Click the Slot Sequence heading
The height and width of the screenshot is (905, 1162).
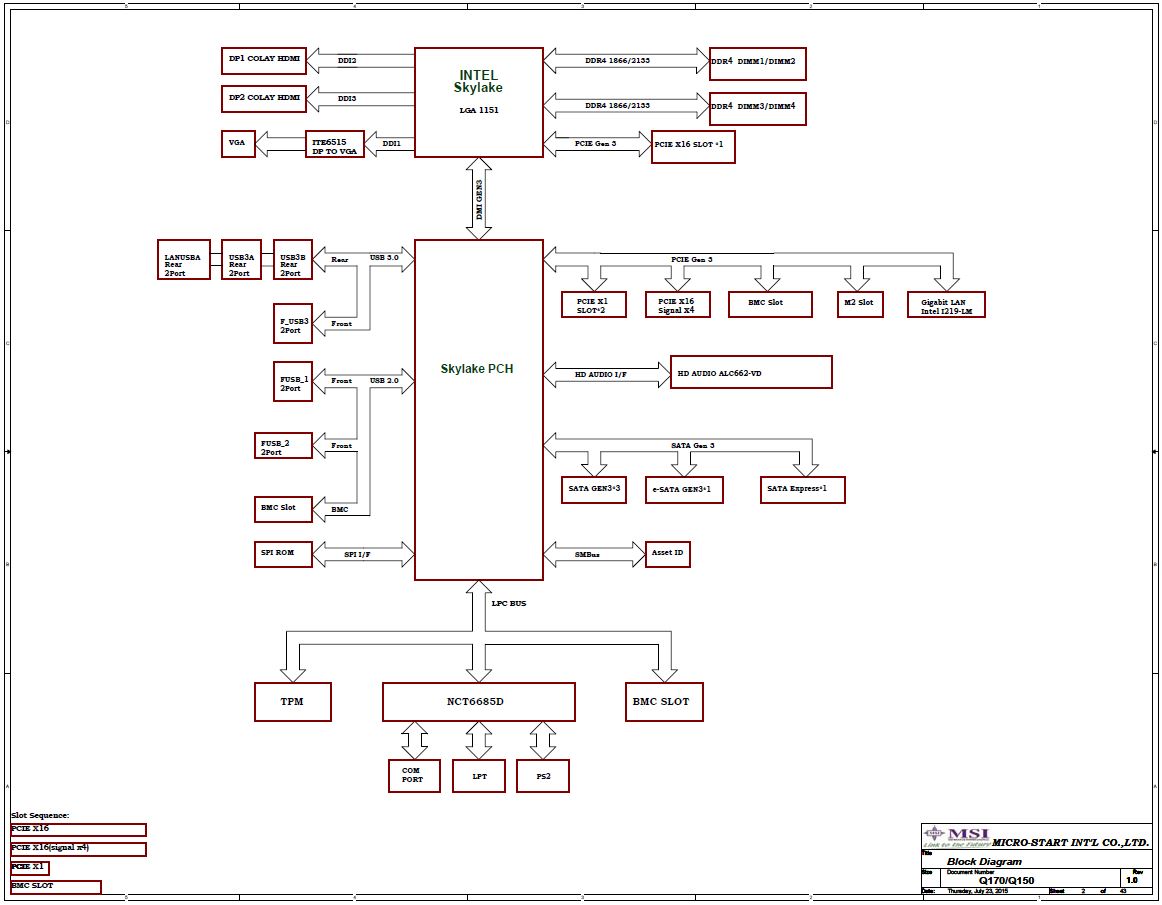pos(40,815)
